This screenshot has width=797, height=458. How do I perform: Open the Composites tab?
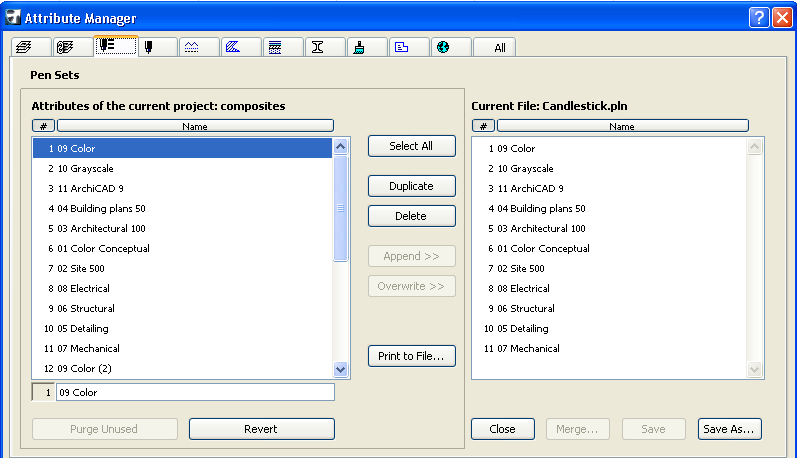coord(284,47)
